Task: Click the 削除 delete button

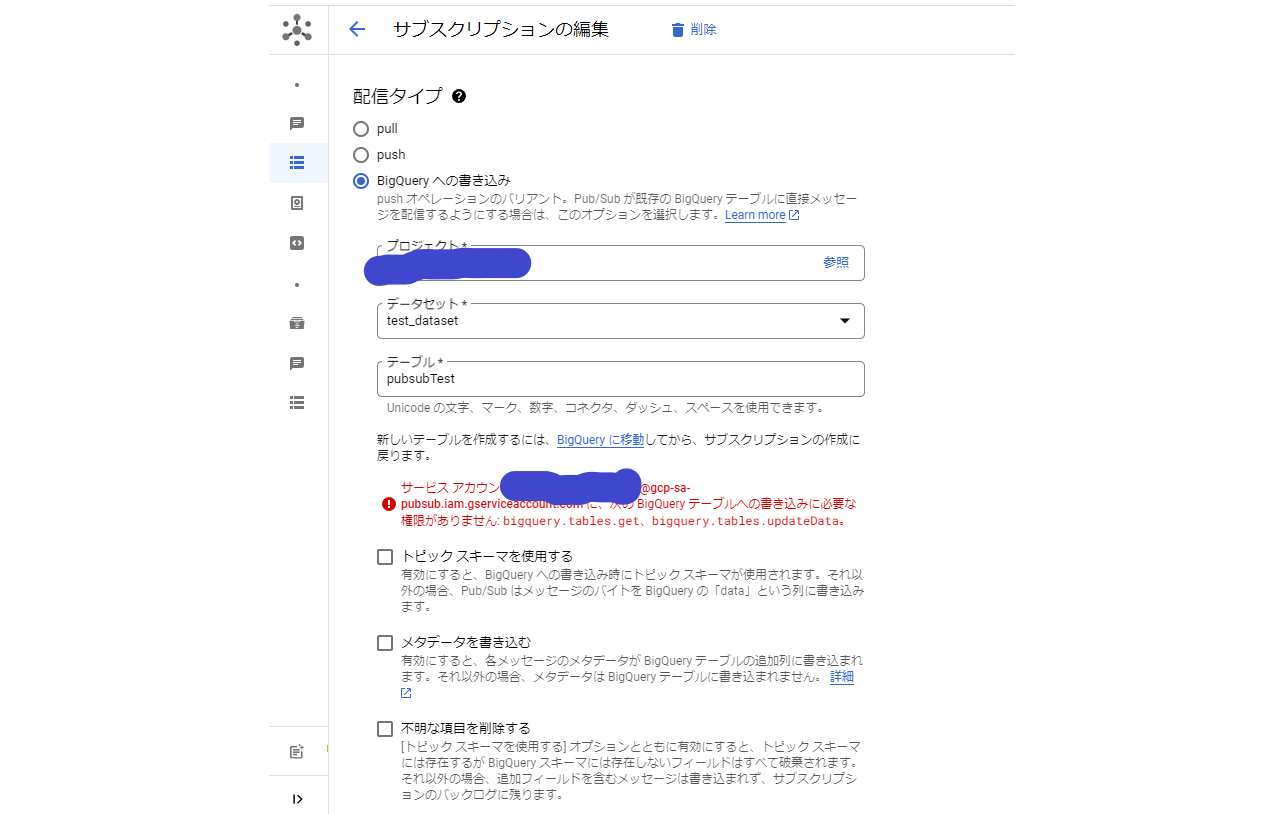Action: click(x=694, y=30)
